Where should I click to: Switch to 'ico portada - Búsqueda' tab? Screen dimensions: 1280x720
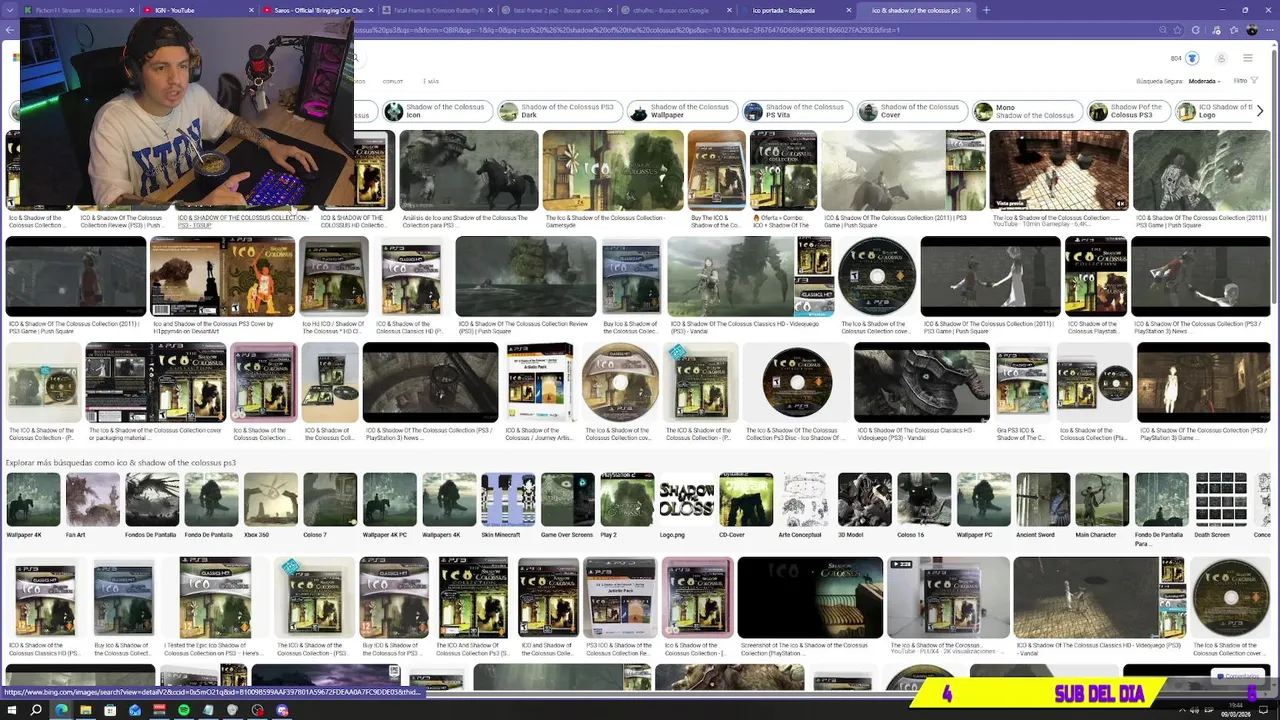point(795,10)
